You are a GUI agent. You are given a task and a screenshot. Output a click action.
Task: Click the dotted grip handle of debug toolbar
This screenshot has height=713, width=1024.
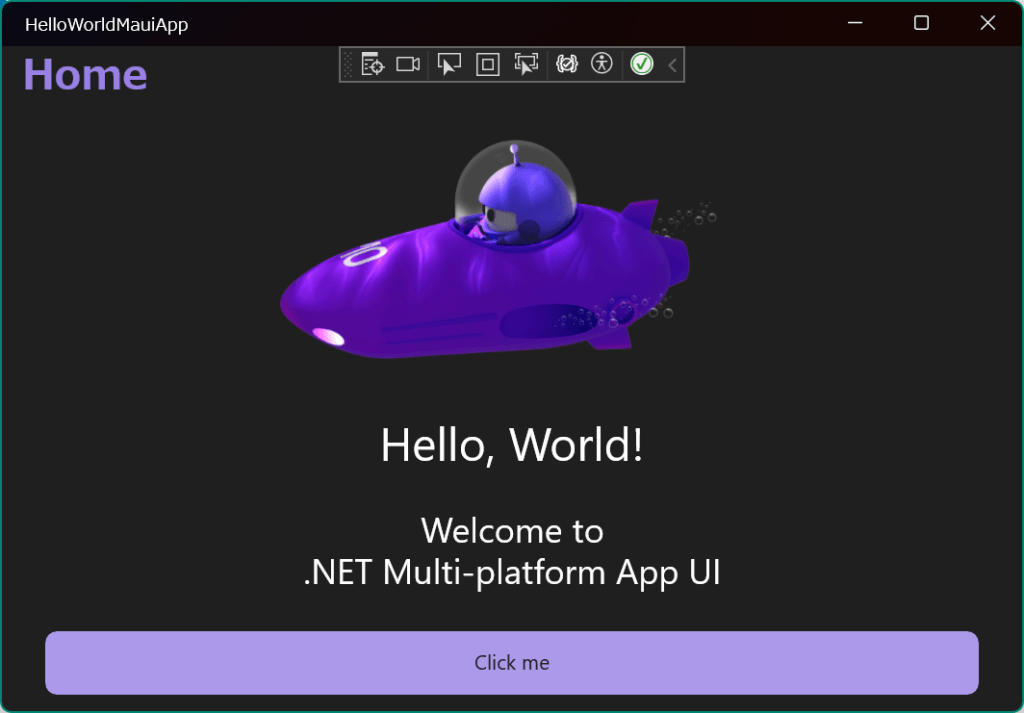point(348,65)
